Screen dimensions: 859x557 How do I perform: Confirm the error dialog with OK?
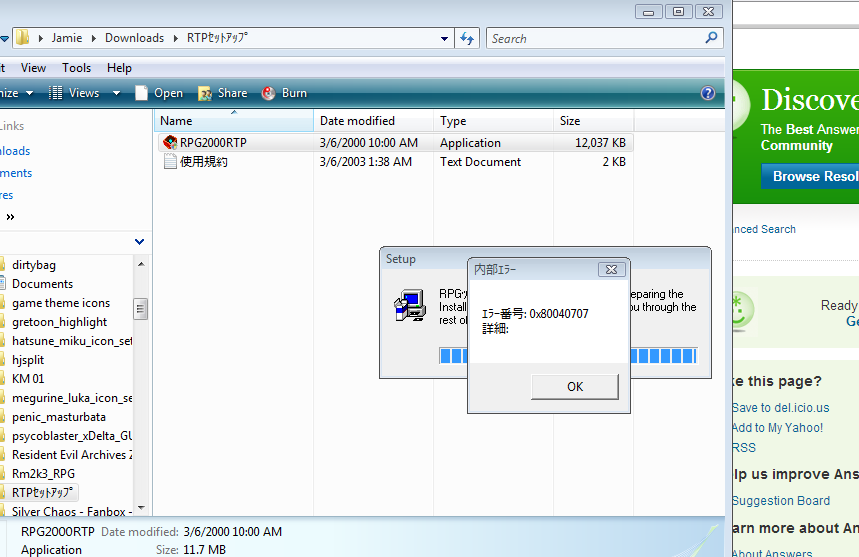tap(575, 387)
